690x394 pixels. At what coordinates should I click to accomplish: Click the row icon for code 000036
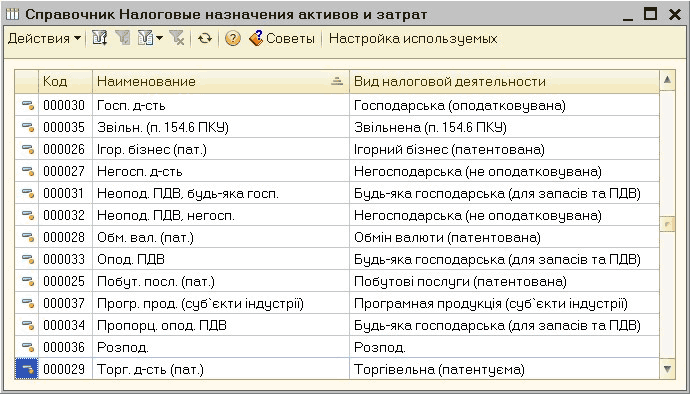28,347
